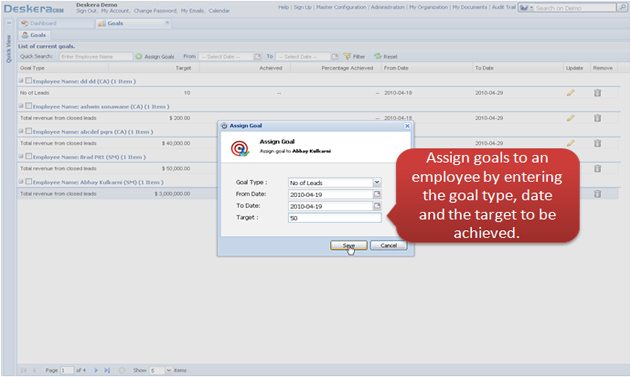Screen dimensions: 631x377
Task: Jump to the last page of goals
Action: 107,370
